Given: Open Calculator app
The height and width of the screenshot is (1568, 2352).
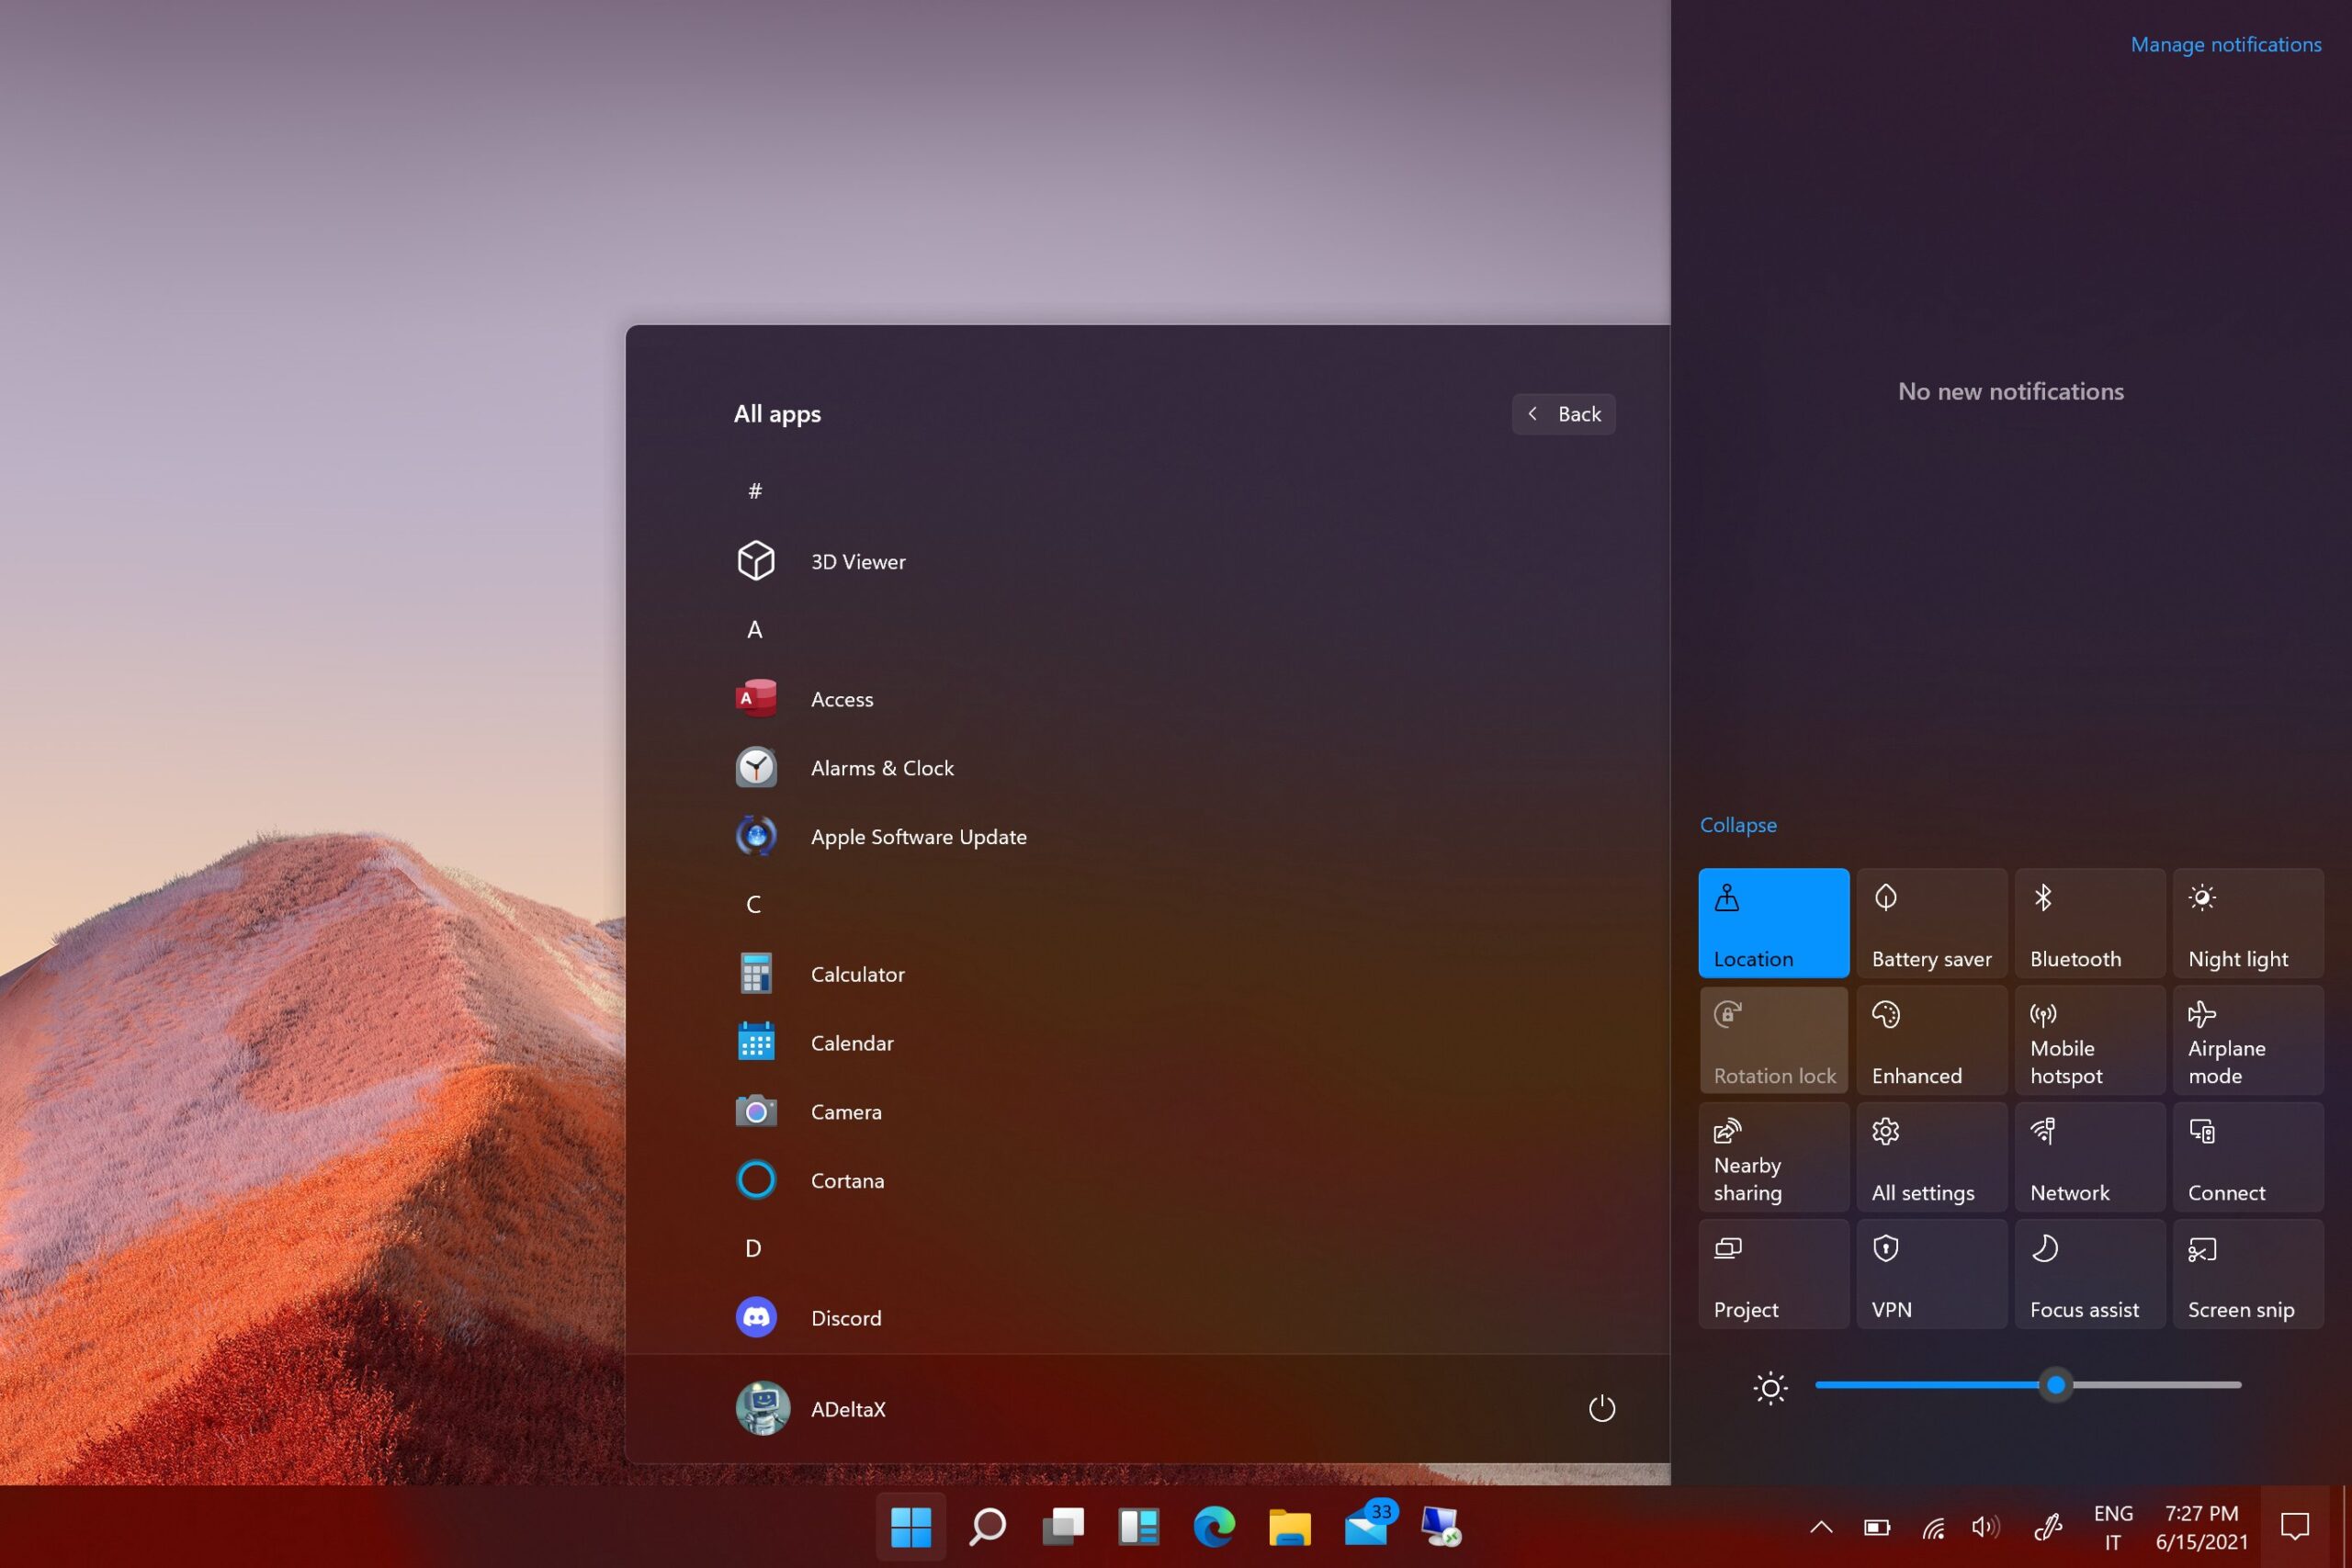Looking at the screenshot, I should [857, 973].
